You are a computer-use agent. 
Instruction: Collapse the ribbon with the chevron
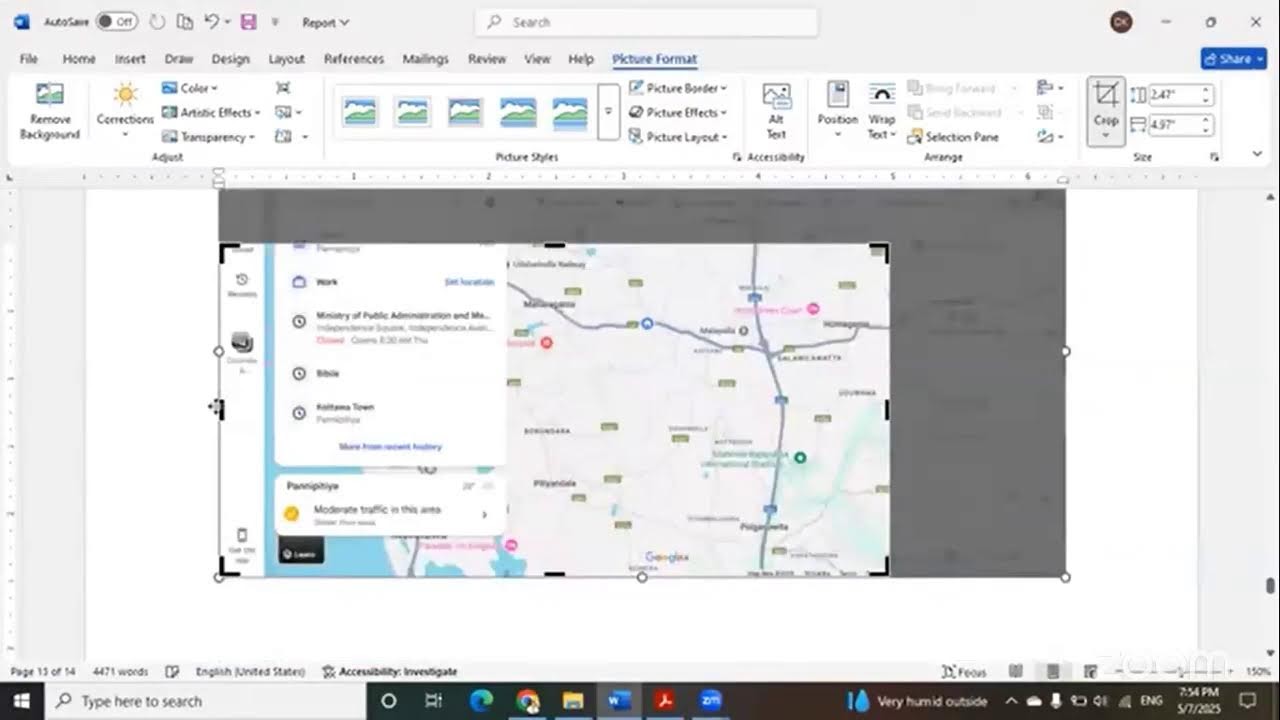click(x=1257, y=154)
